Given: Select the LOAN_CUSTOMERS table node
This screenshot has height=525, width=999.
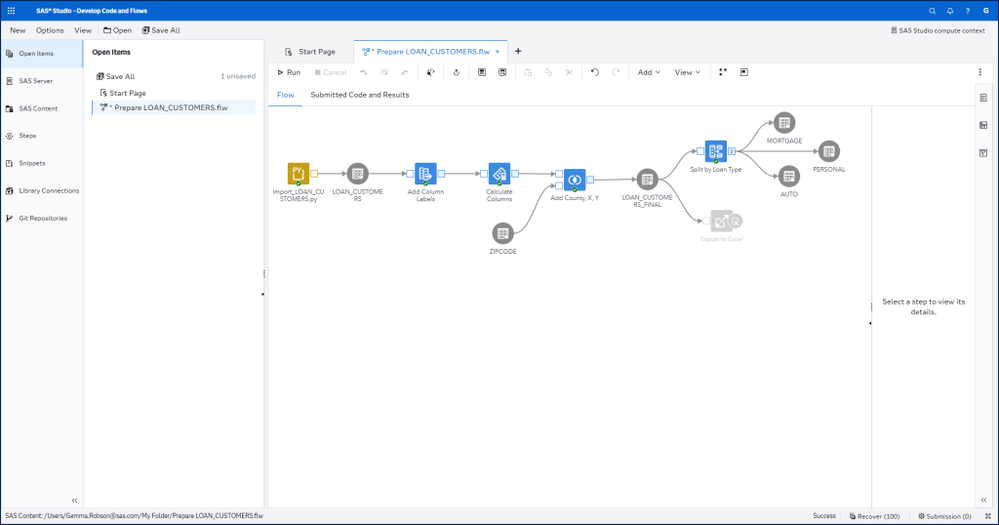Looking at the screenshot, I should point(357,173).
